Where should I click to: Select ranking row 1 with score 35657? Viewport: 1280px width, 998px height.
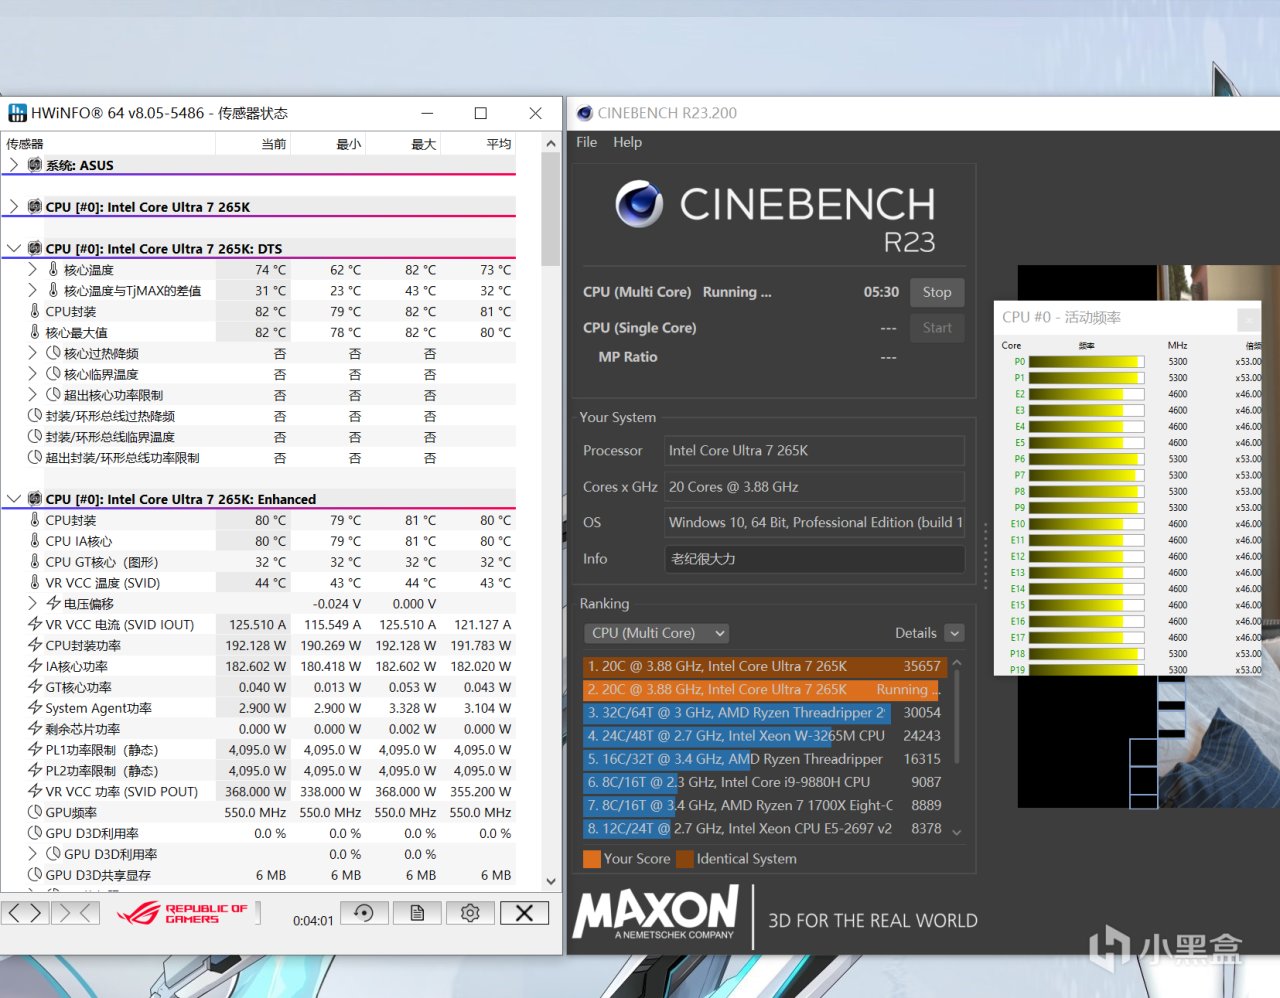[x=763, y=666]
